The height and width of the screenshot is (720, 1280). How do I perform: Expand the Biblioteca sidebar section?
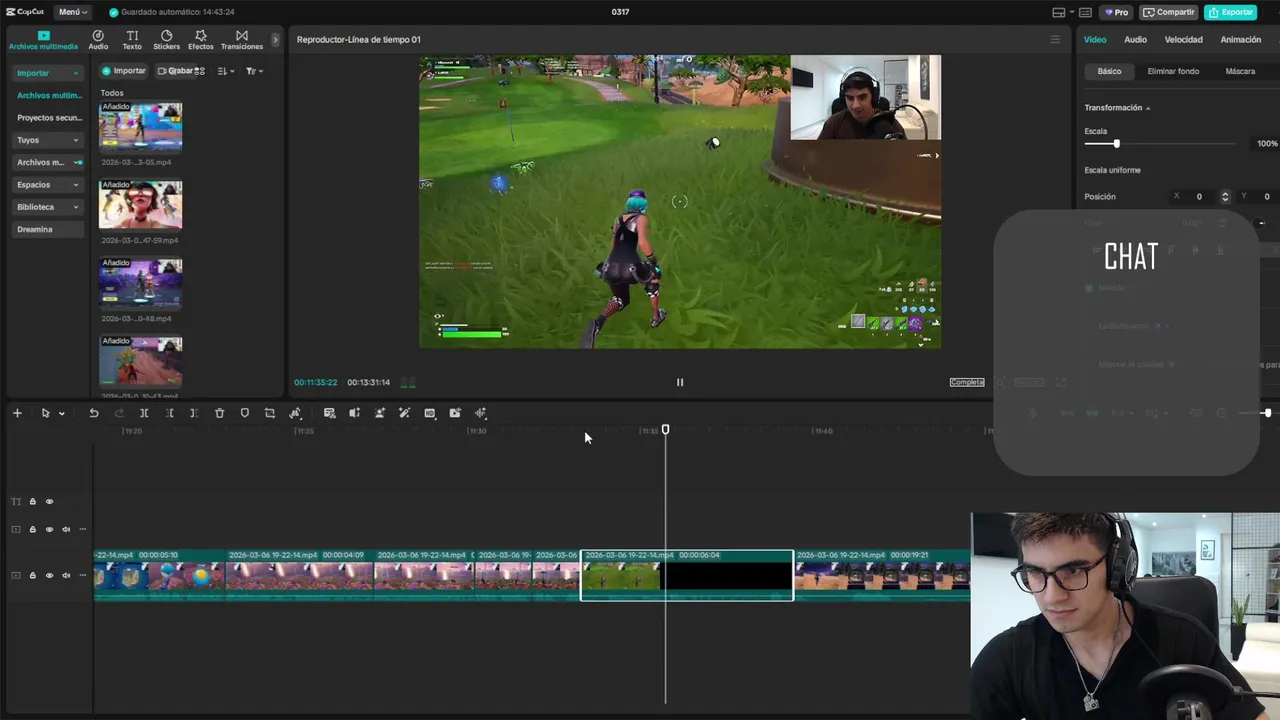pyautogui.click(x=76, y=207)
